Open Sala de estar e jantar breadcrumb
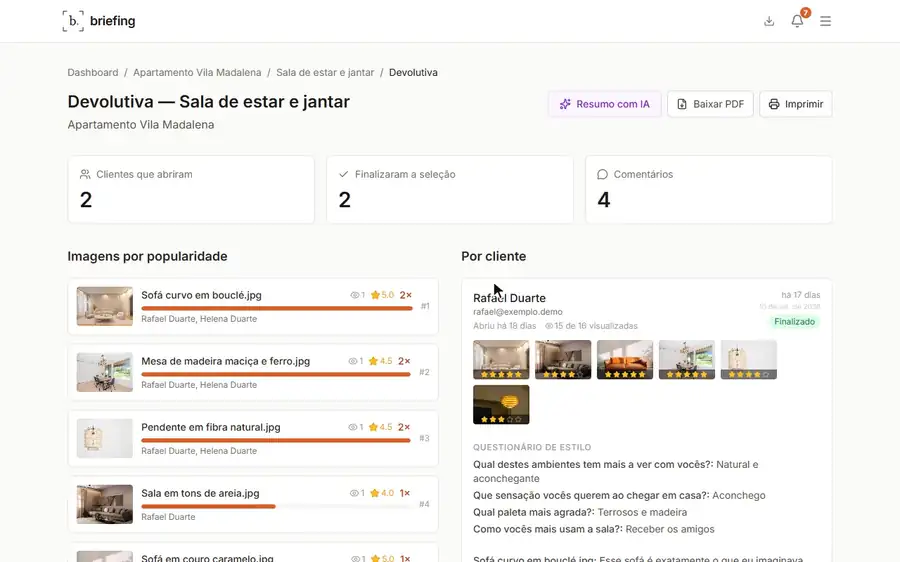 tap(325, 72)
